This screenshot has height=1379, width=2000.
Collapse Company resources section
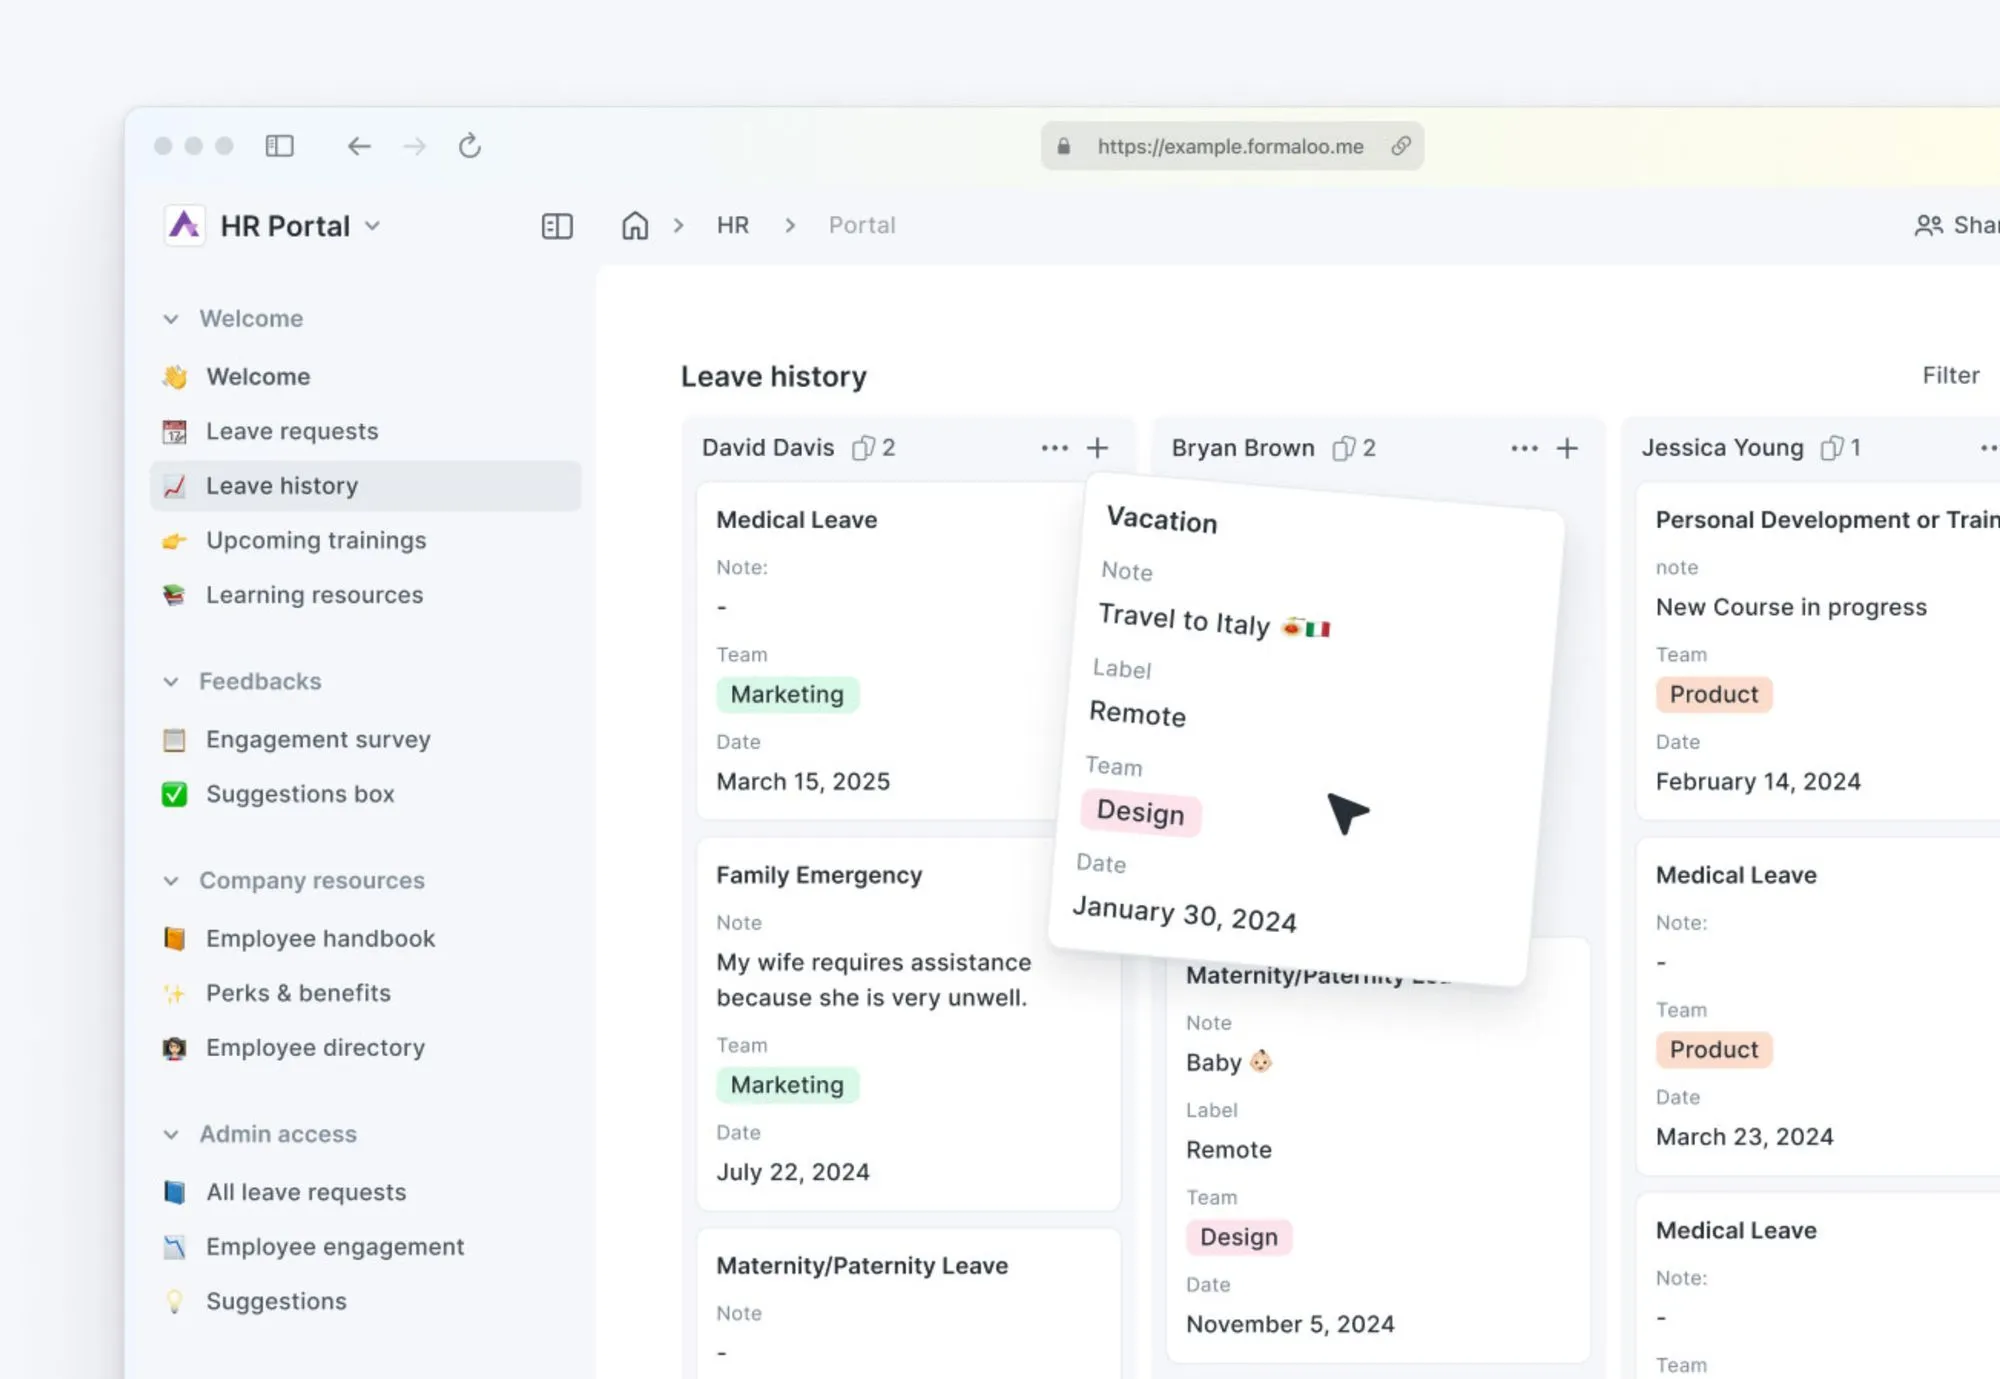(171, 881)
